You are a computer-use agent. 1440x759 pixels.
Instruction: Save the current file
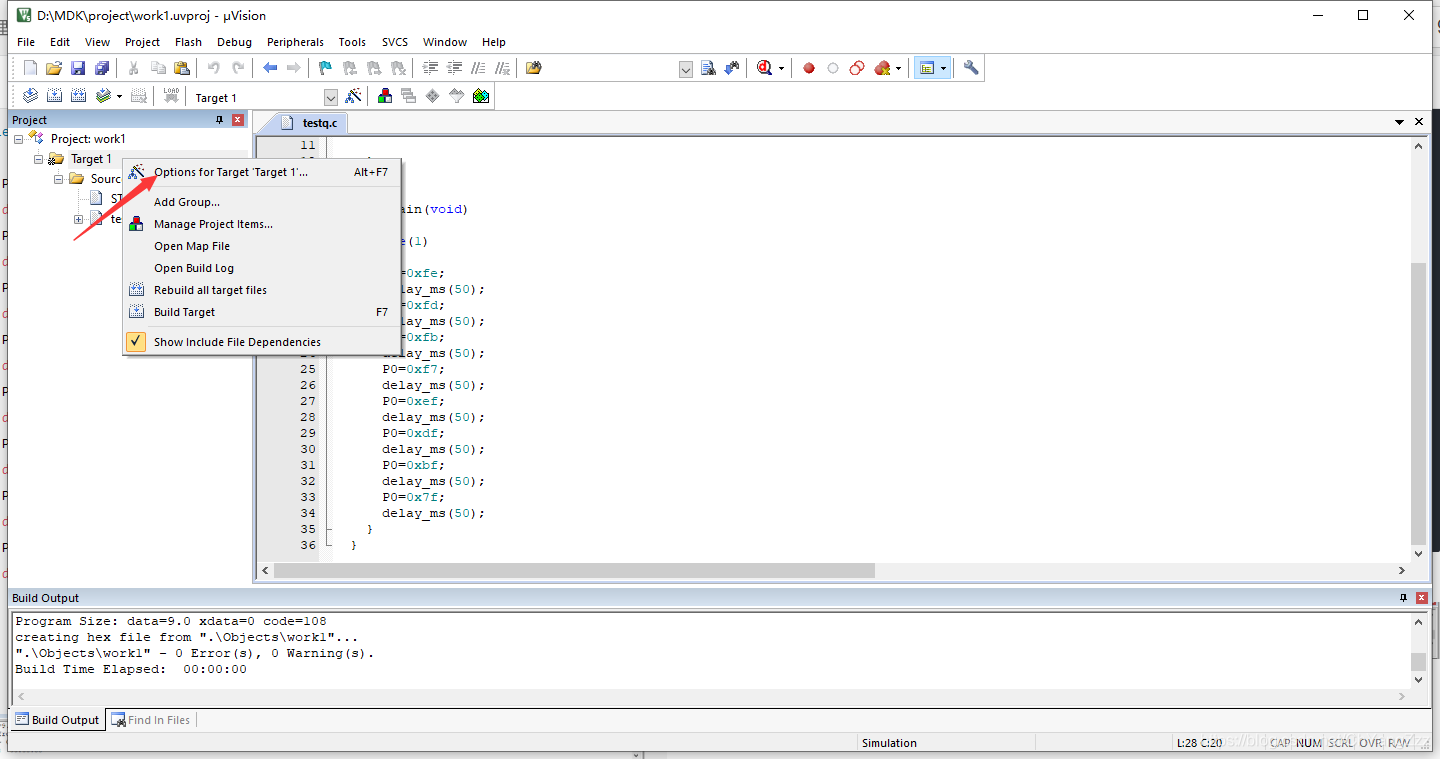point(78,68)
